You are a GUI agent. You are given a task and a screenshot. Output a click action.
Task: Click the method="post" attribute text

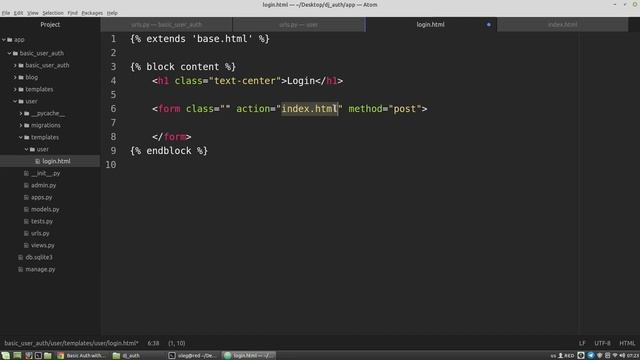[x=385, y=109]
